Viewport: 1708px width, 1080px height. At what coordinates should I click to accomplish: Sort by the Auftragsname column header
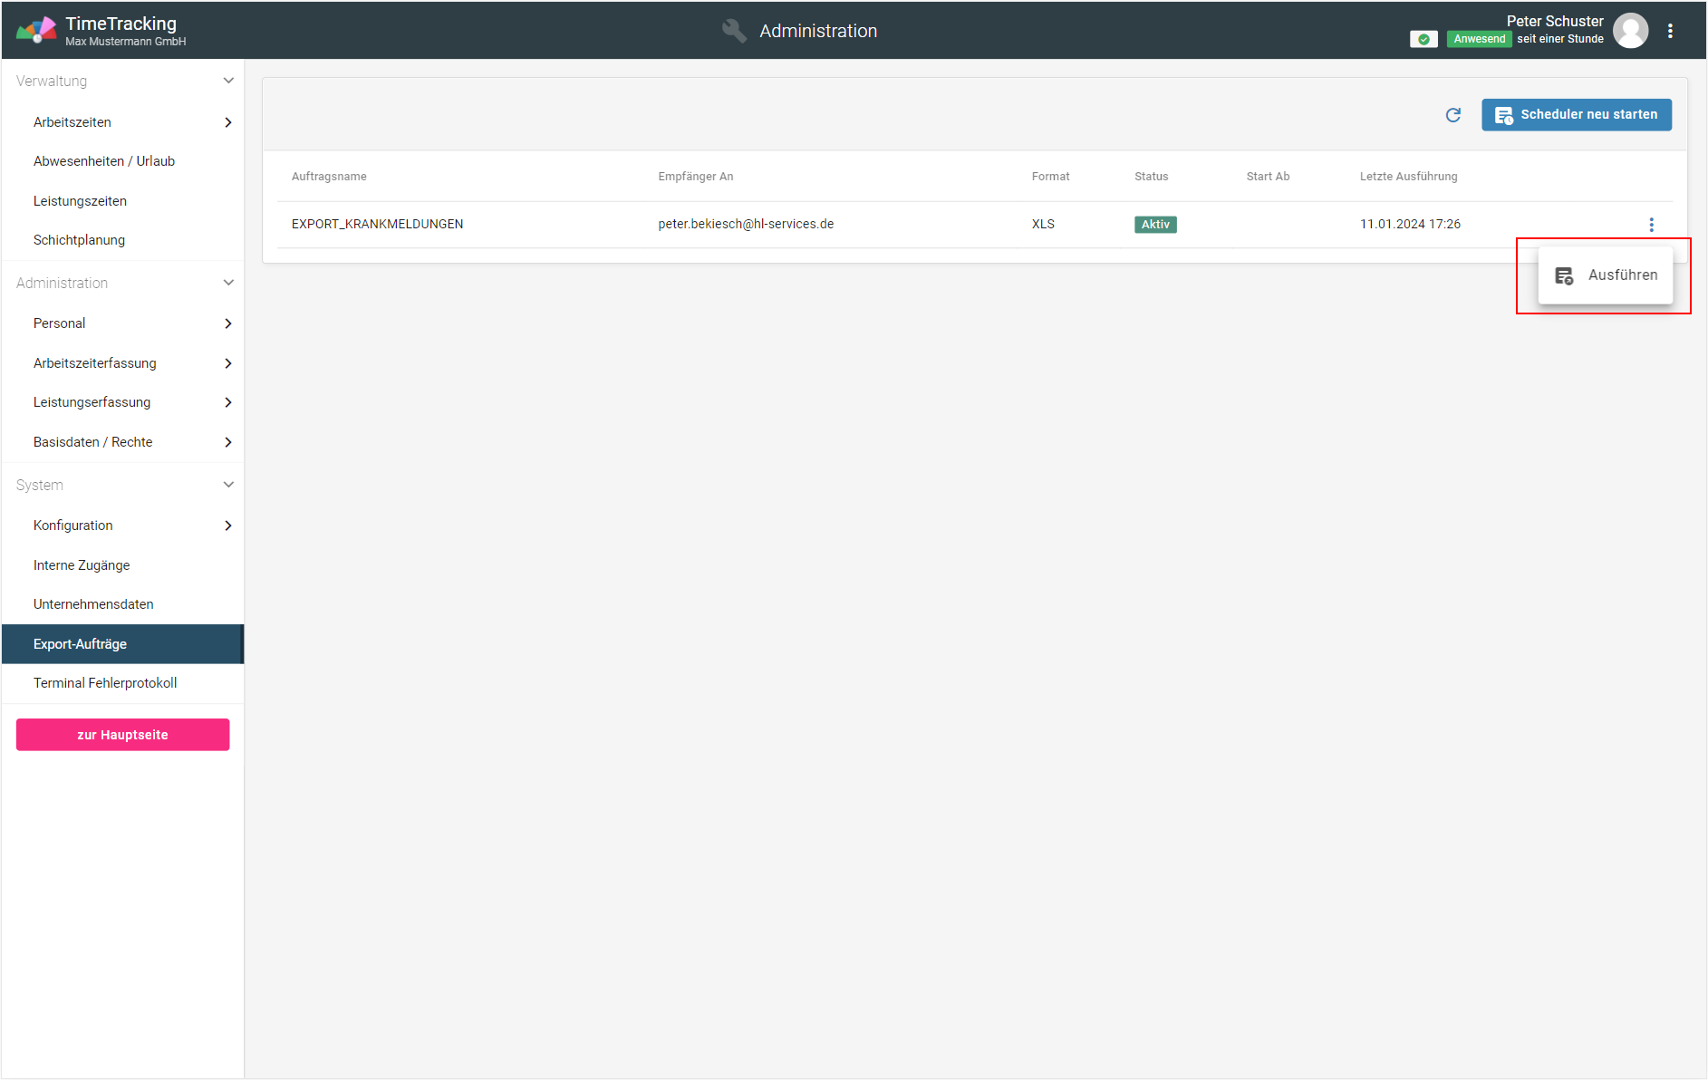pos(329,177)
